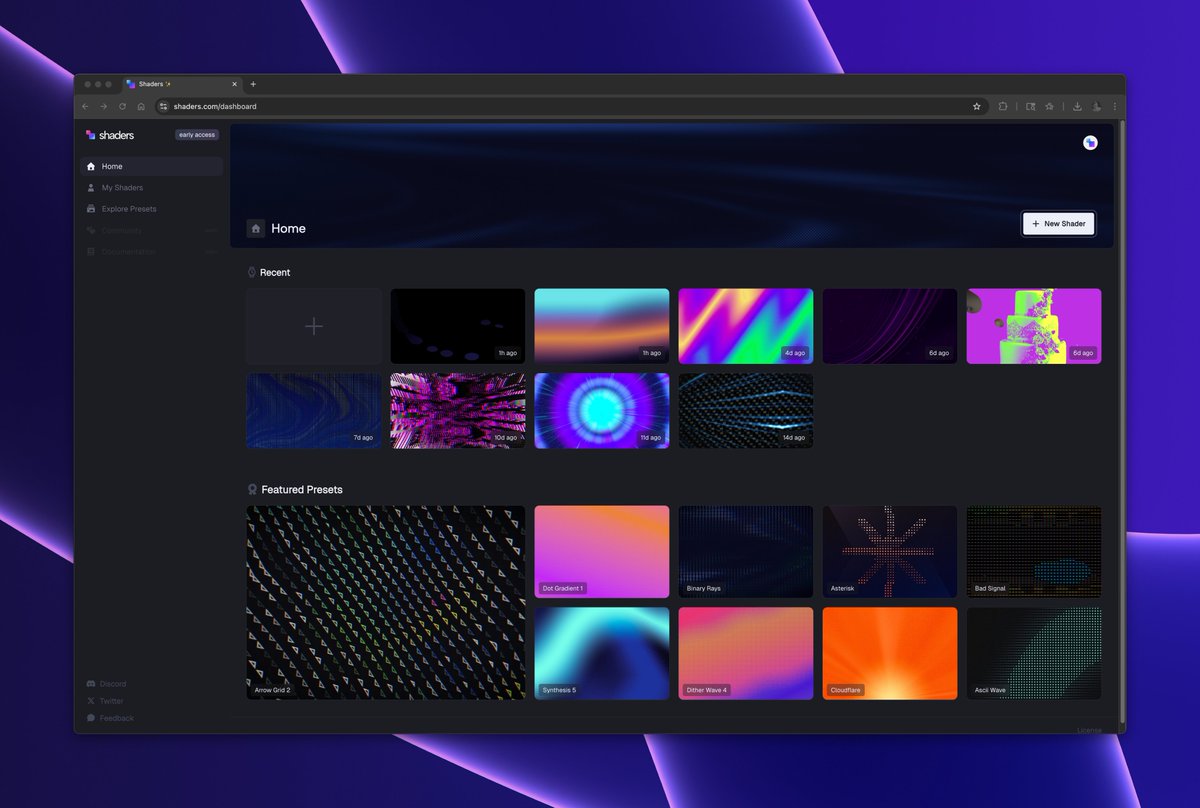1200x808 pixels.
Task: Click the Discord icon in sidebar
Action: tap(91, 684)
